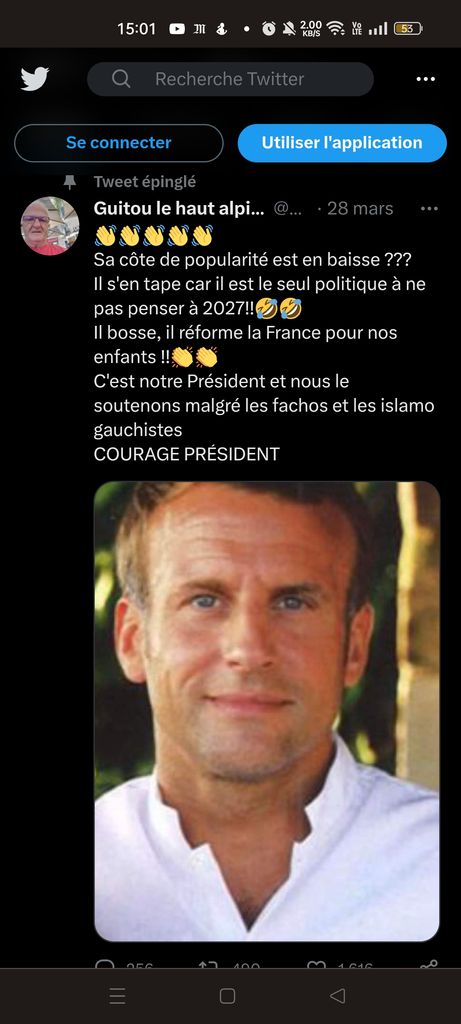This screenshot has height=1024, width=461.
Task: Tap the share icon on tweet
Action: click(x=429, y=964)
